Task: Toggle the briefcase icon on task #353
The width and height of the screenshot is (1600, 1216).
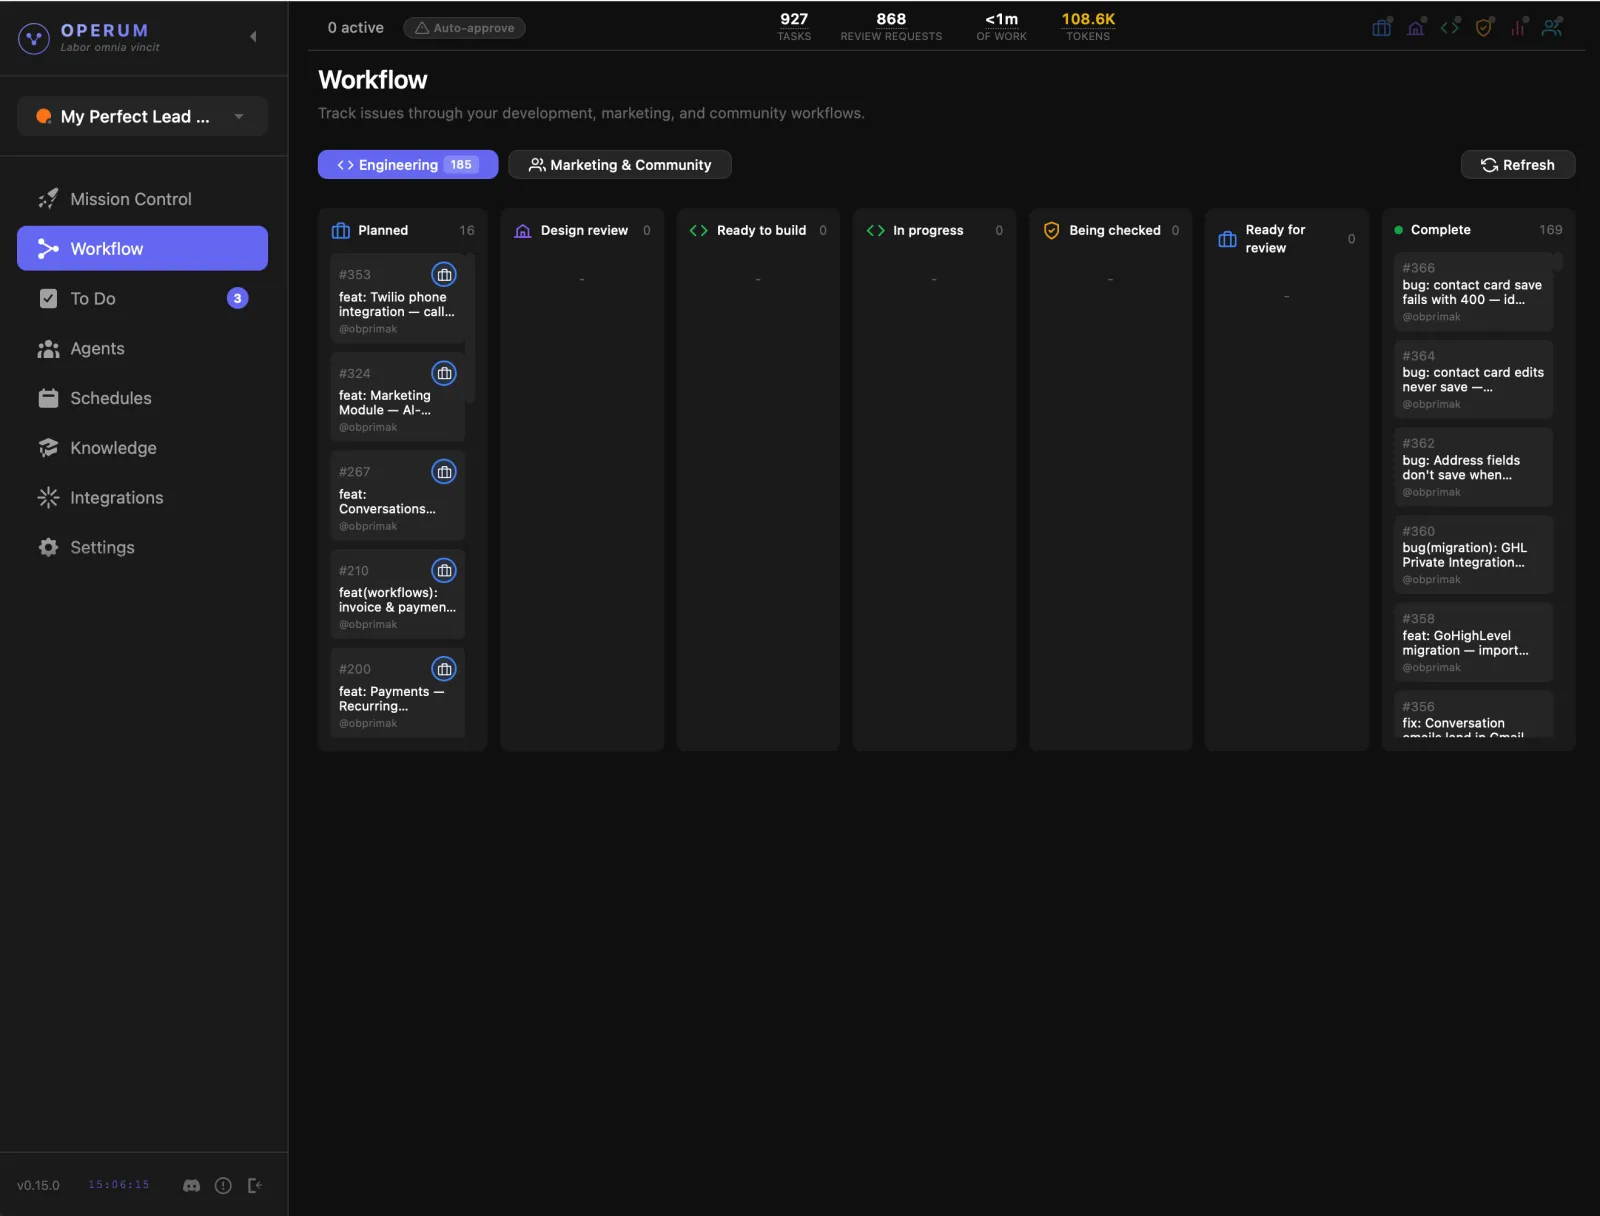Action: (445, 274)
